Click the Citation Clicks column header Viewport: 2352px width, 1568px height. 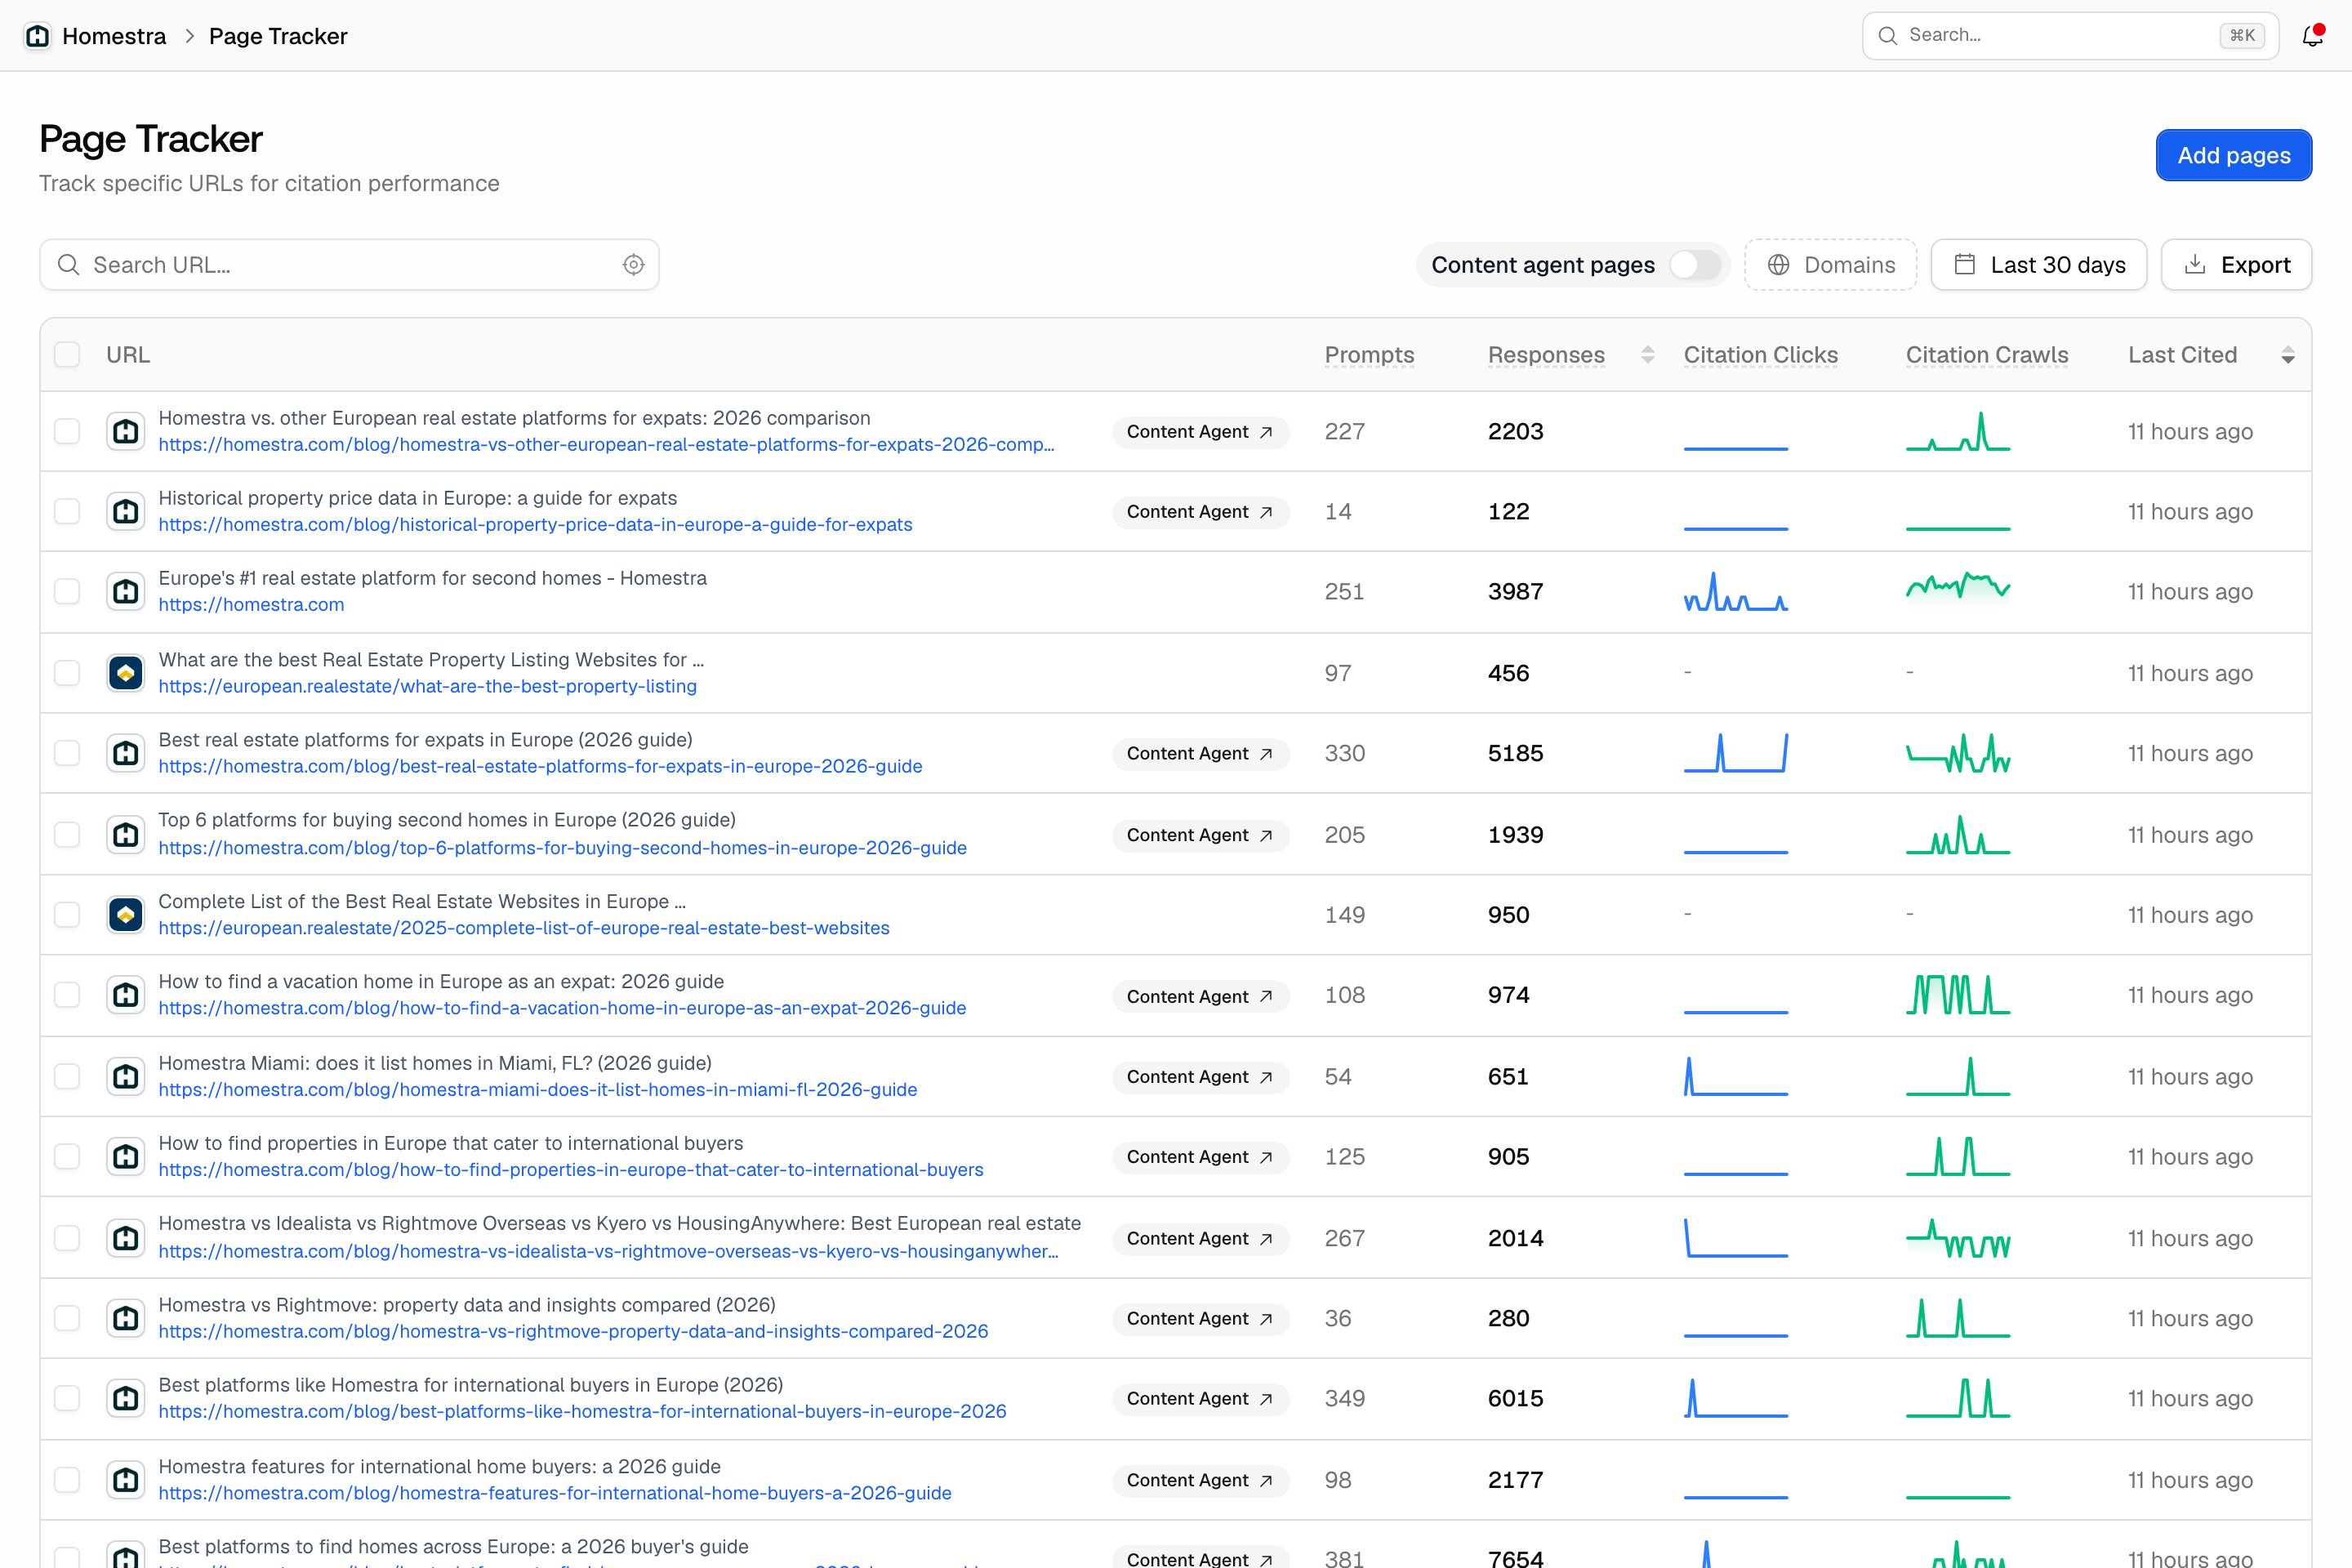pyautogui.click(x=1760, y=355)
